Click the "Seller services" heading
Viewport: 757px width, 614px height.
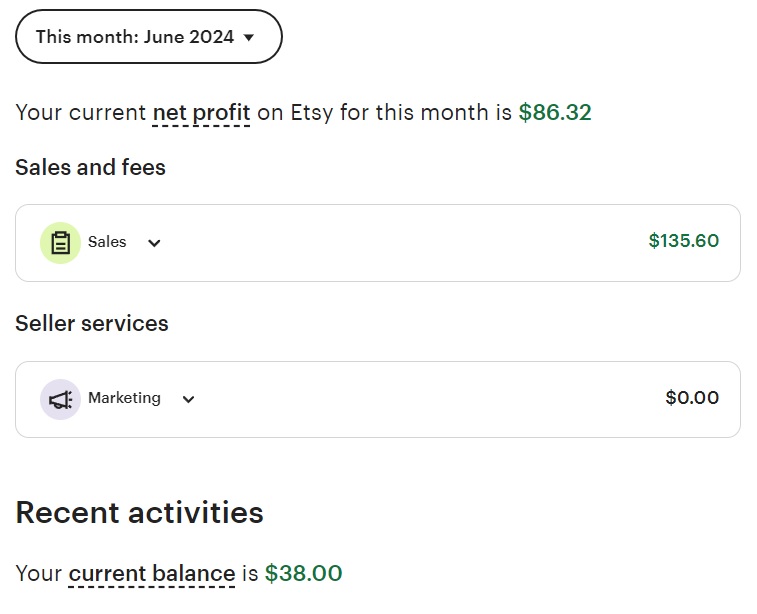92,324
